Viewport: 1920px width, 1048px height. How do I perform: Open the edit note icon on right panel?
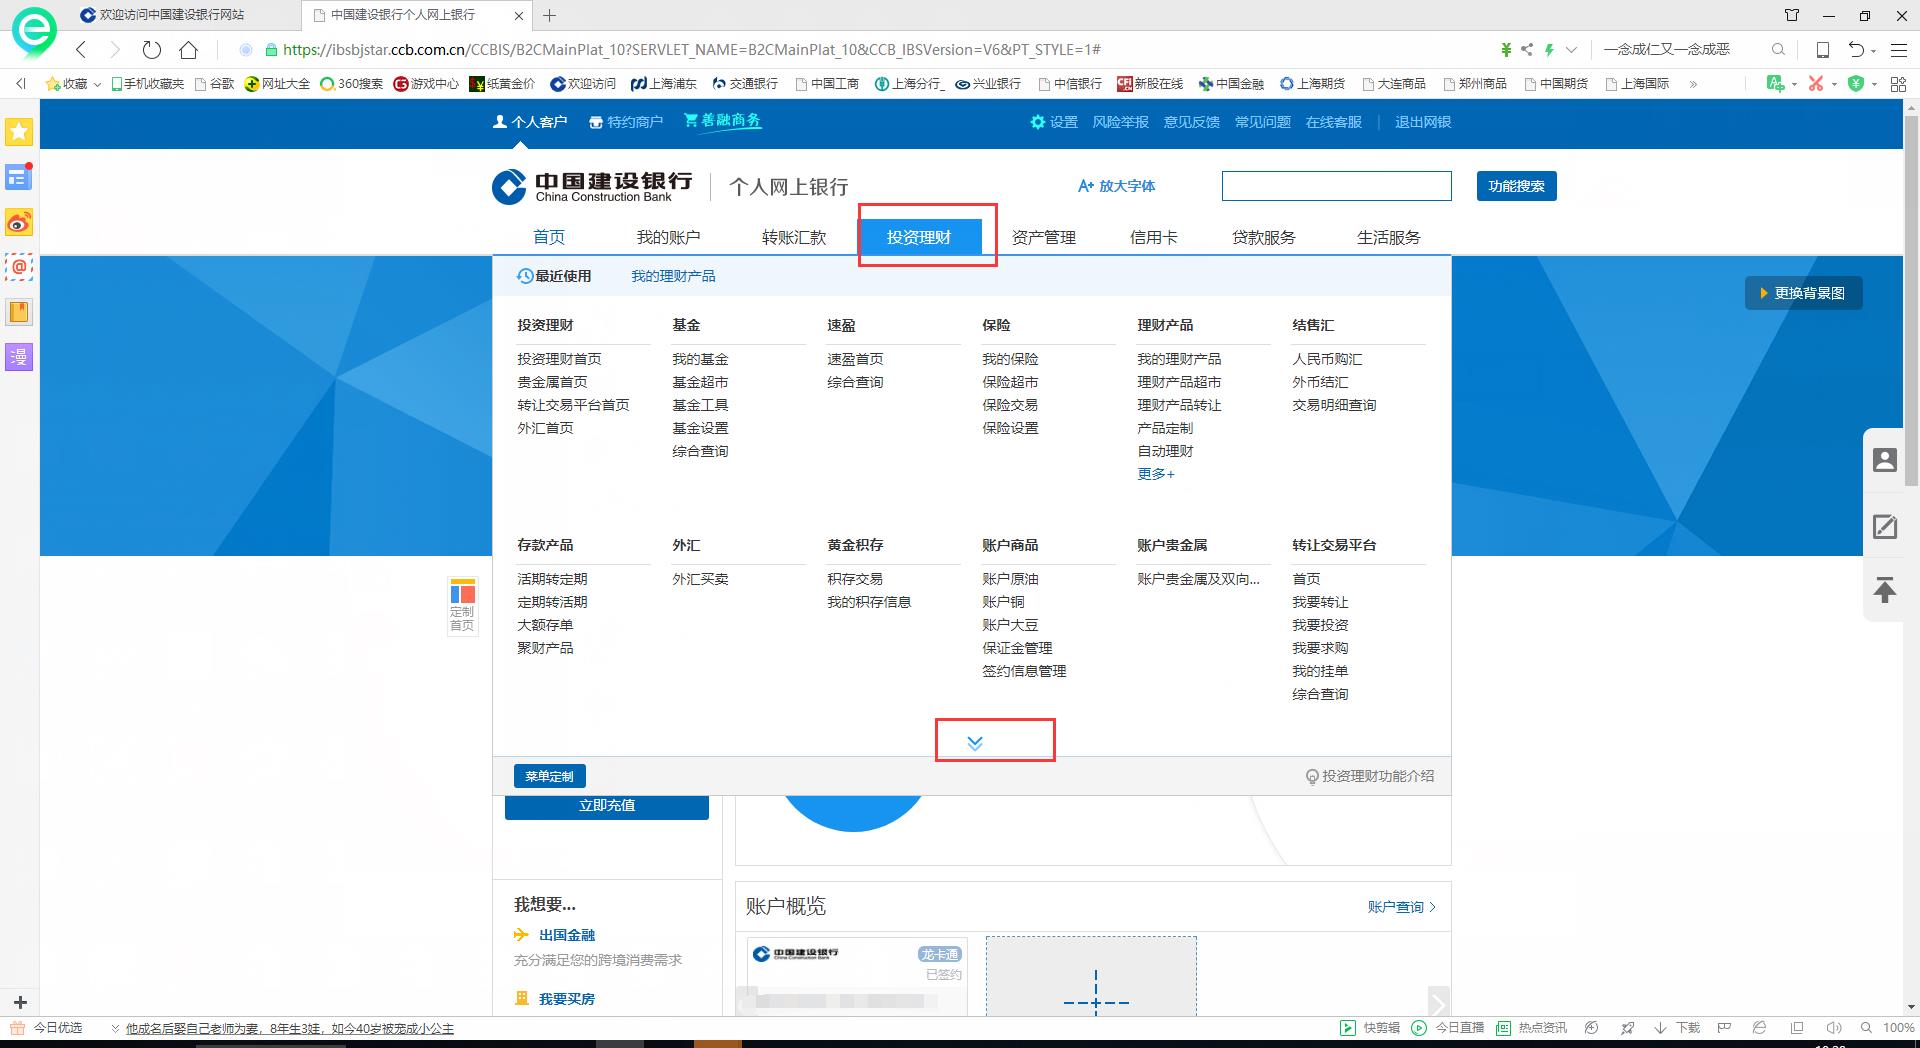[x=1885, y=527]
